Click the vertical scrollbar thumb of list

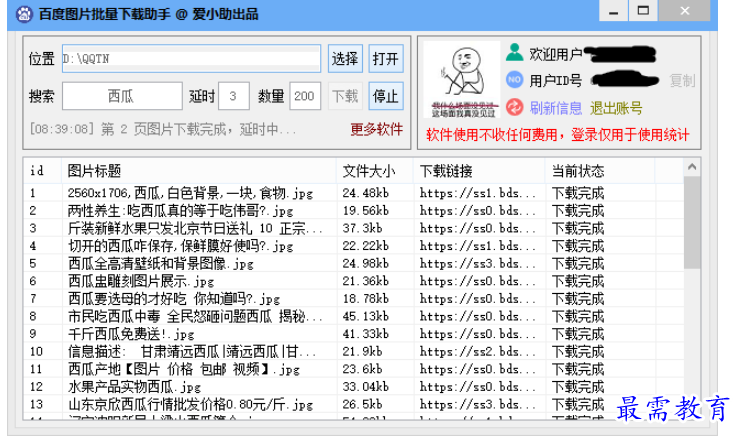click(x=692, y=222)
